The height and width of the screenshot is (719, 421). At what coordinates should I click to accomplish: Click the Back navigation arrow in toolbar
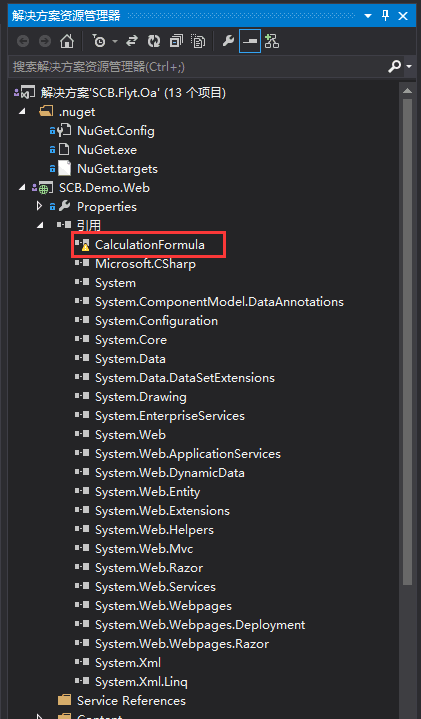click(23, 42)
